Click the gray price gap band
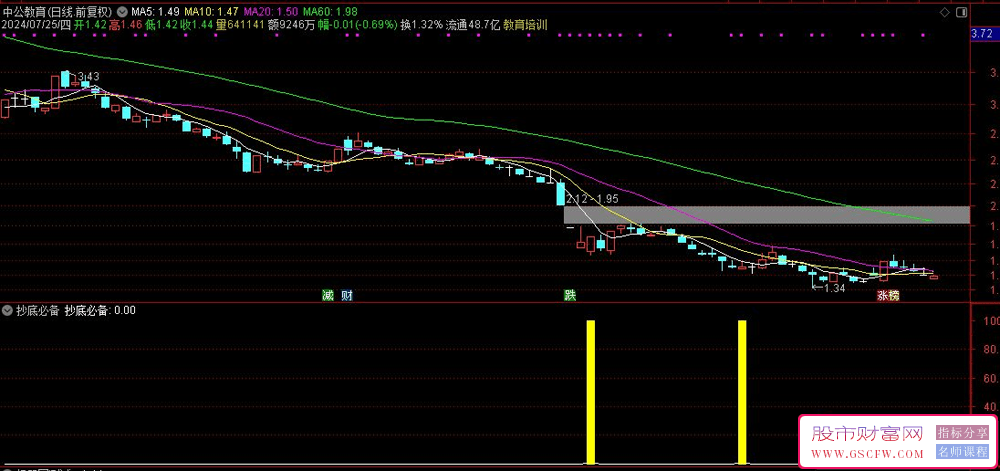This screenshot has width=1000, height=471. [x=767, y=215]
